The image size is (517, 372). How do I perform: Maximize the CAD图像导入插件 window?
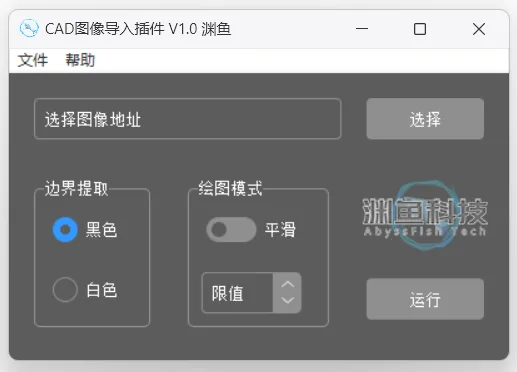tap(420, 29)
